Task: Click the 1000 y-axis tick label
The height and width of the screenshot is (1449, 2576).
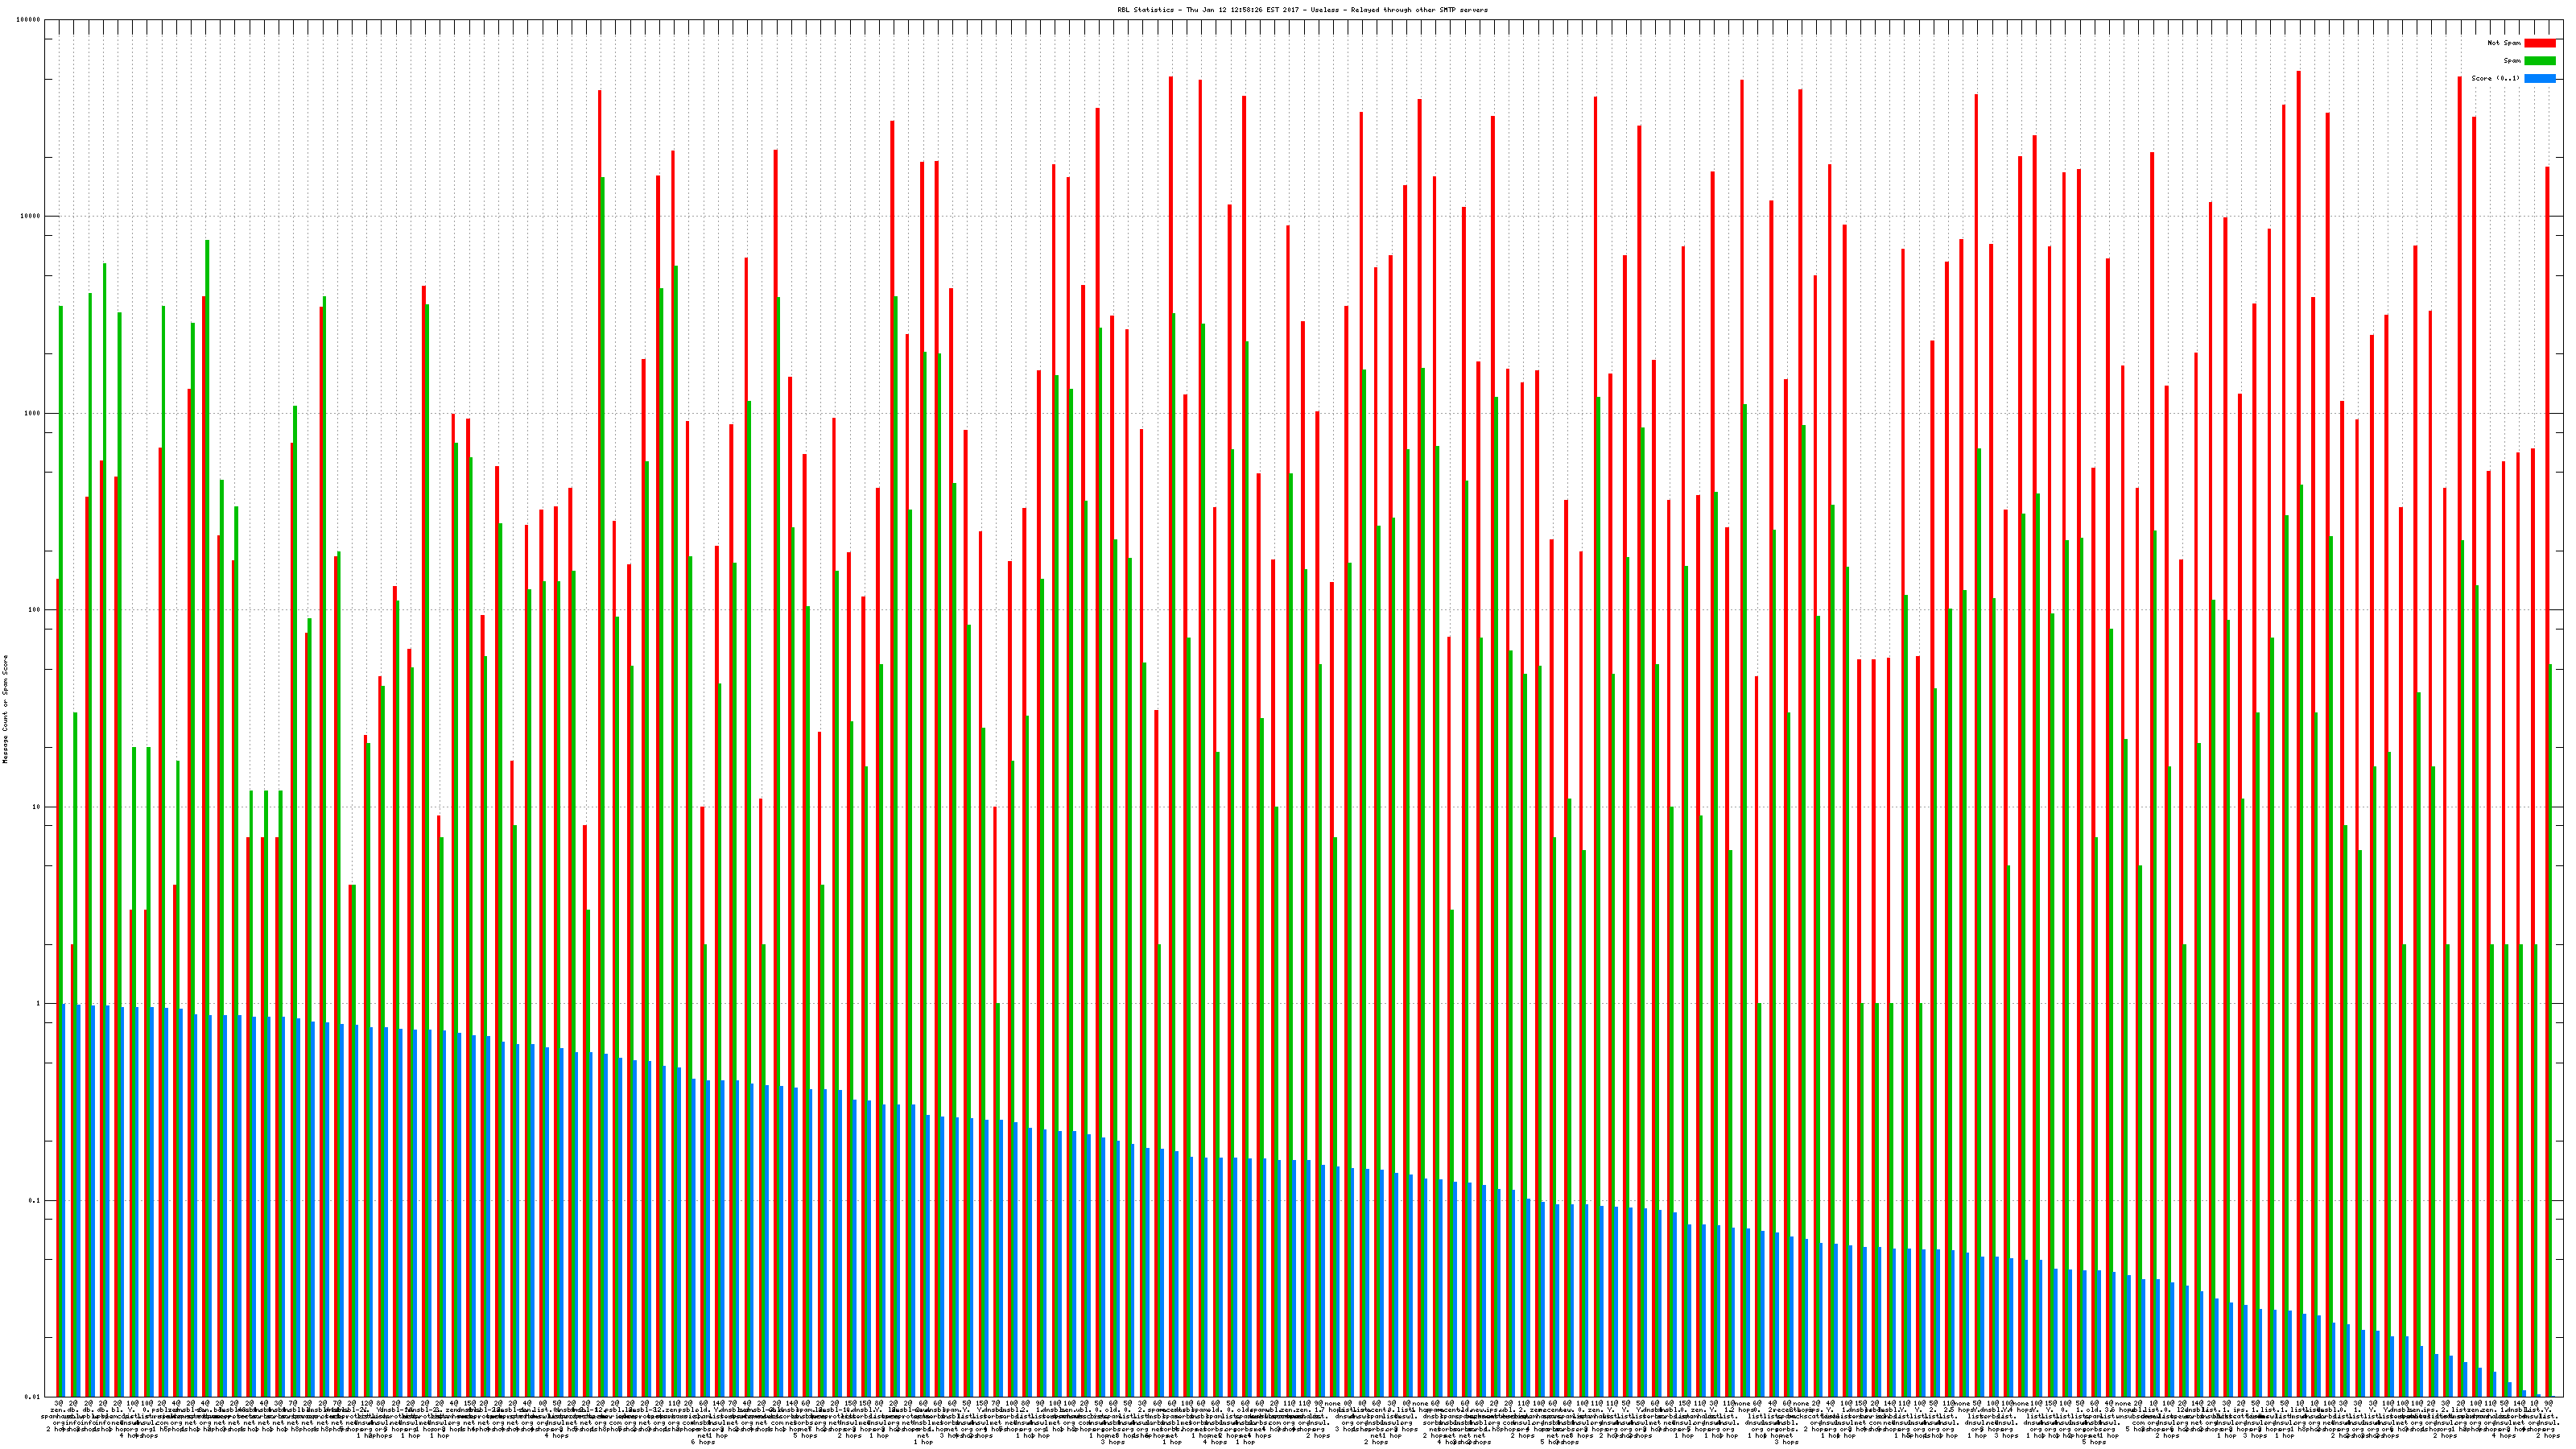Action: (33, 413)
